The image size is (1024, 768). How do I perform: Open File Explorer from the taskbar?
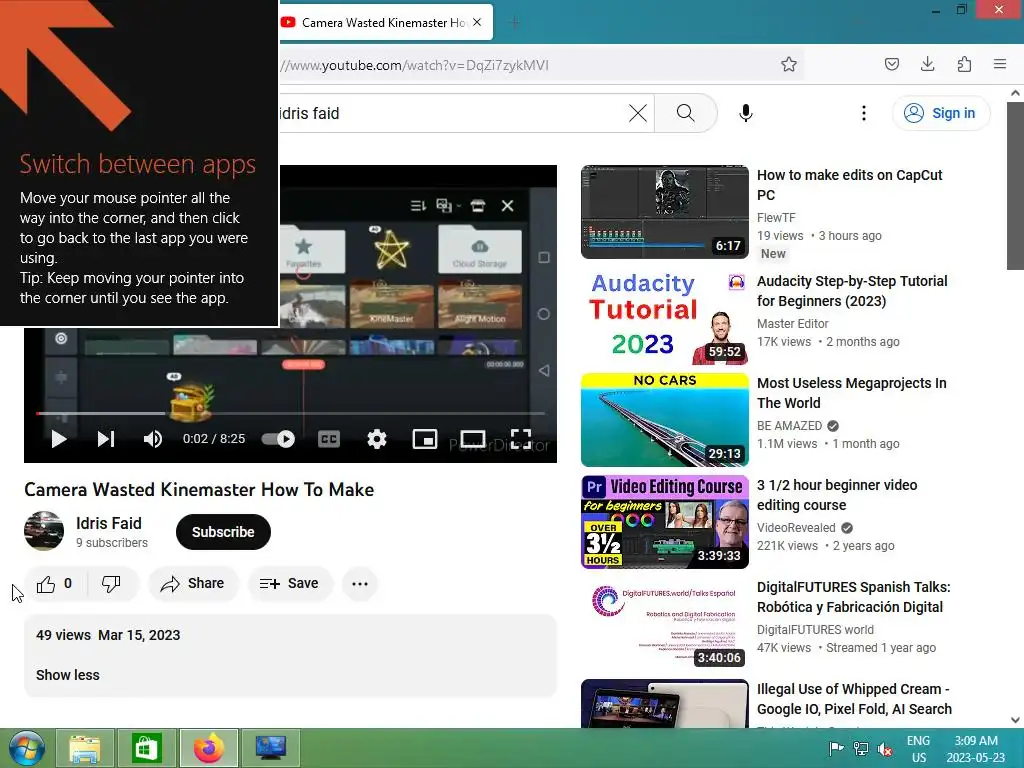click(x=85, y=748)
